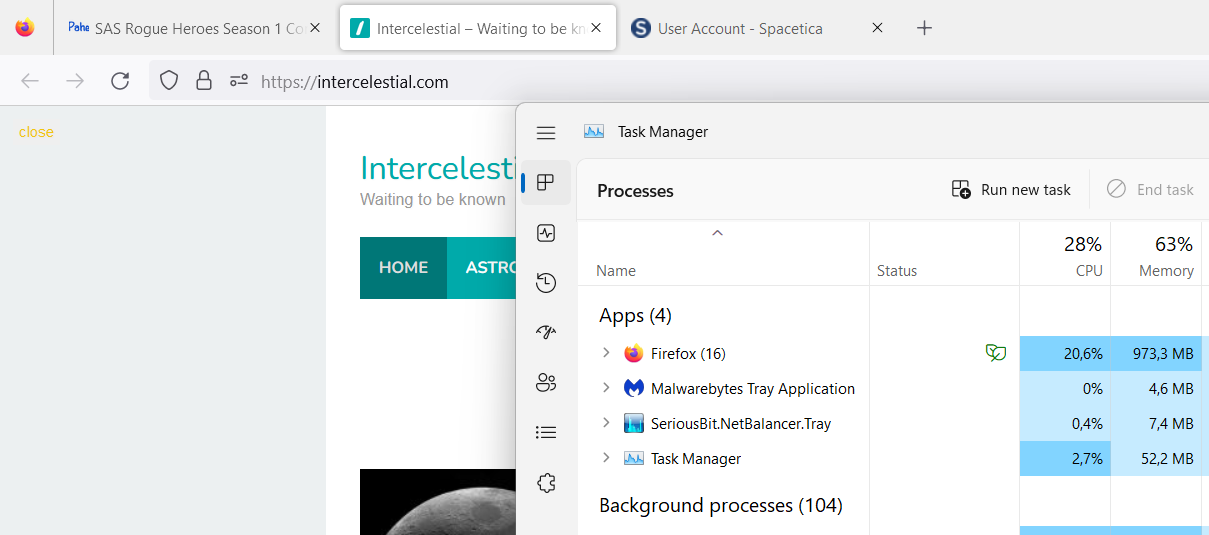Image resolution: width=1209 pixels, height=535 pixels.
Task: Sort processes by Memory column
Action: (x=1156, y=254)
